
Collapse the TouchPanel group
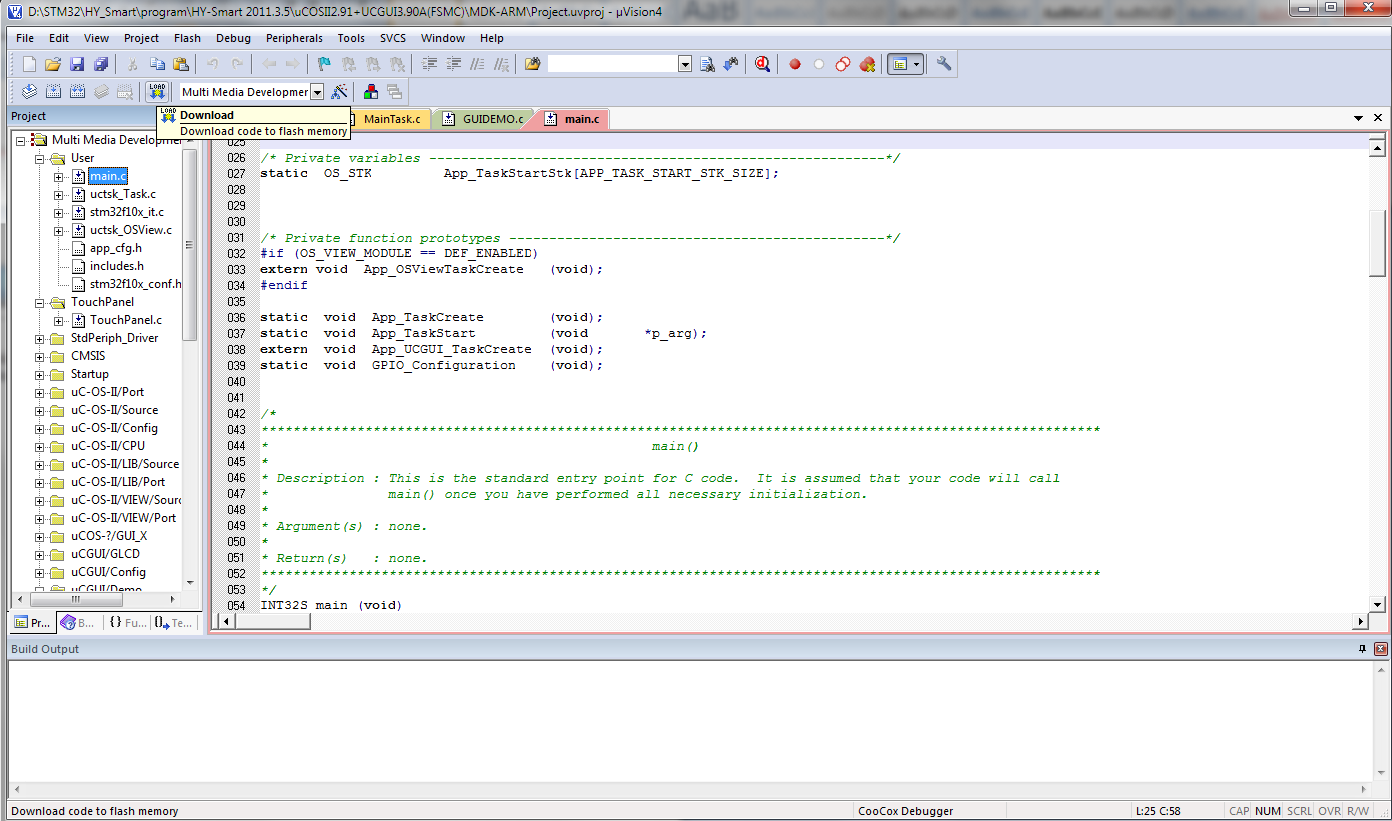click(x=40, y=302)
